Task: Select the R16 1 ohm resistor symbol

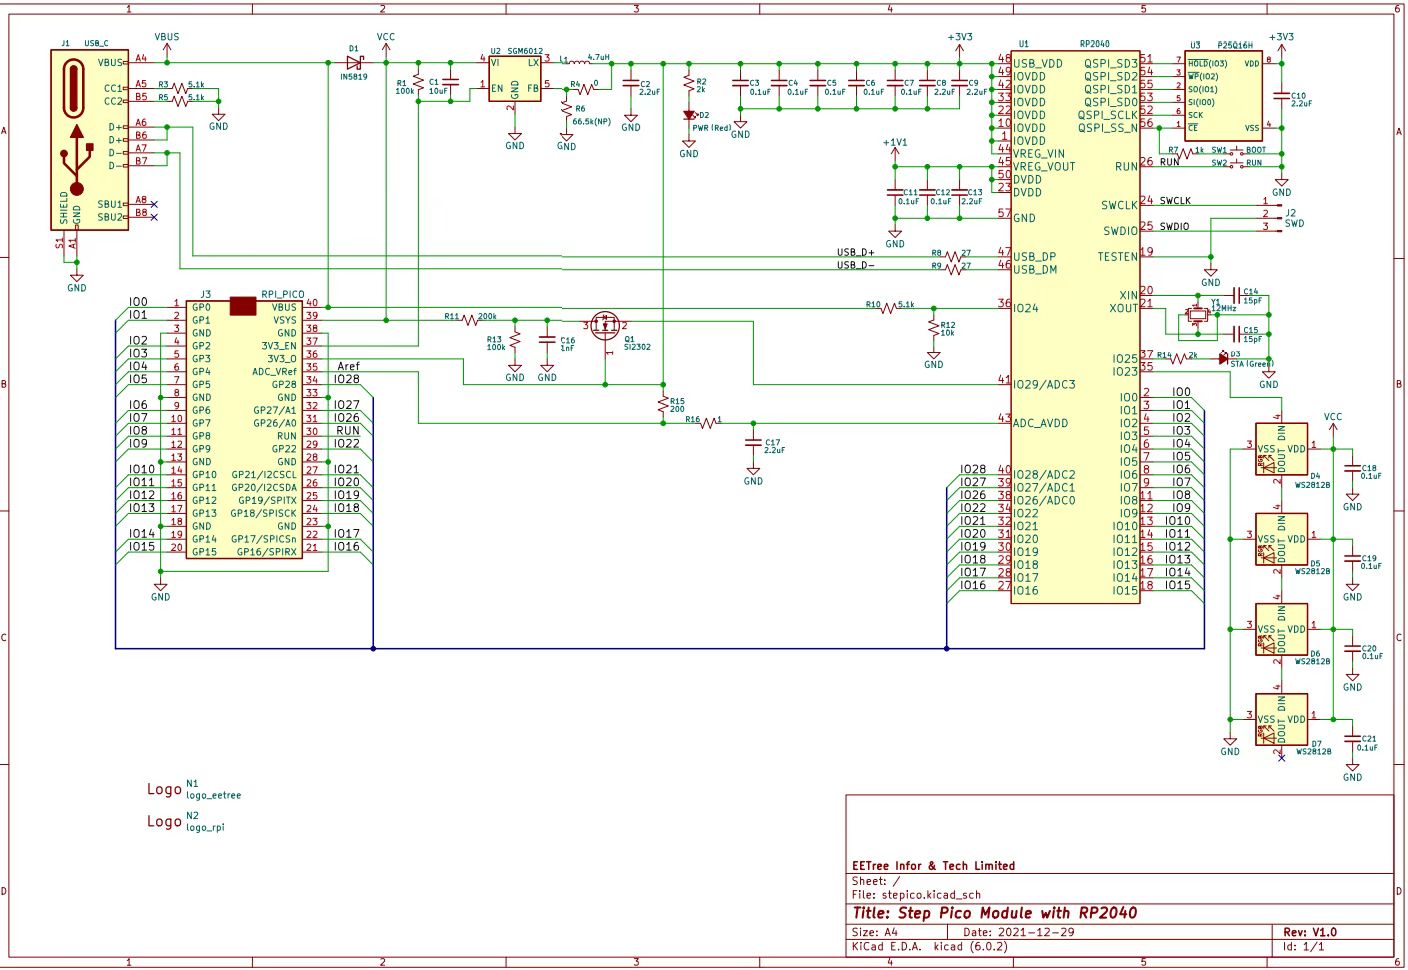Action: pyautogui.click(x=709, y=423)
